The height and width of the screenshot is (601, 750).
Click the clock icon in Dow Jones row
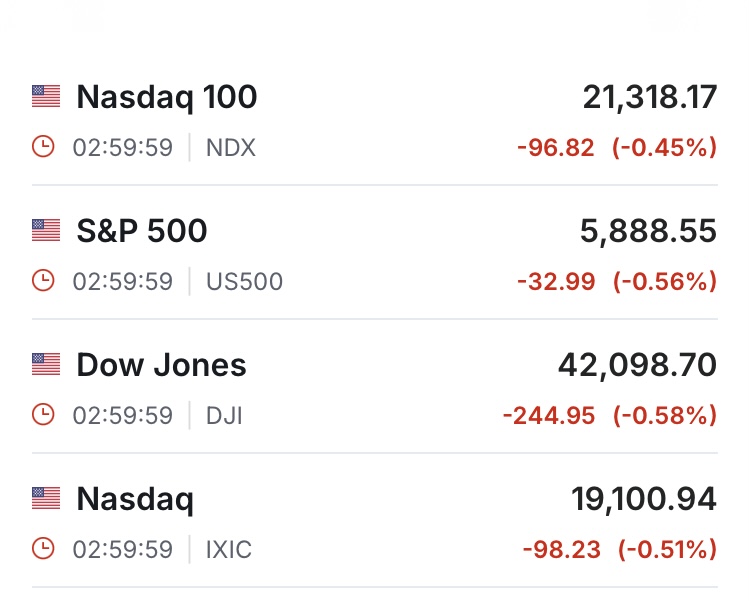click(x=43, y=415)
